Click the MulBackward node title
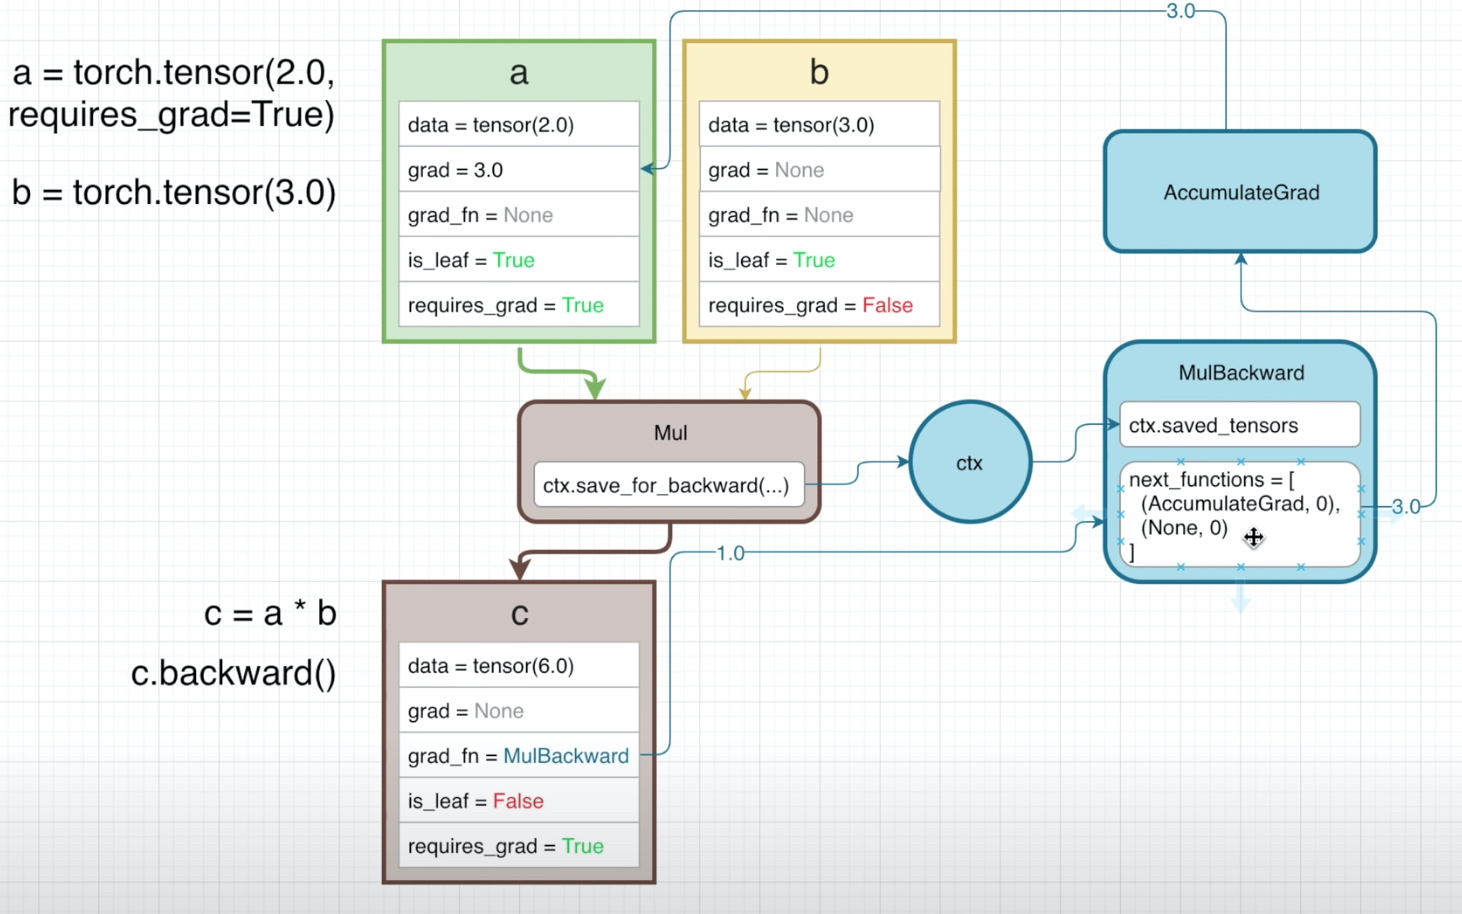Image resolution: width=1462 pixels, height=914 pixels. click(x=1241, y=373)
